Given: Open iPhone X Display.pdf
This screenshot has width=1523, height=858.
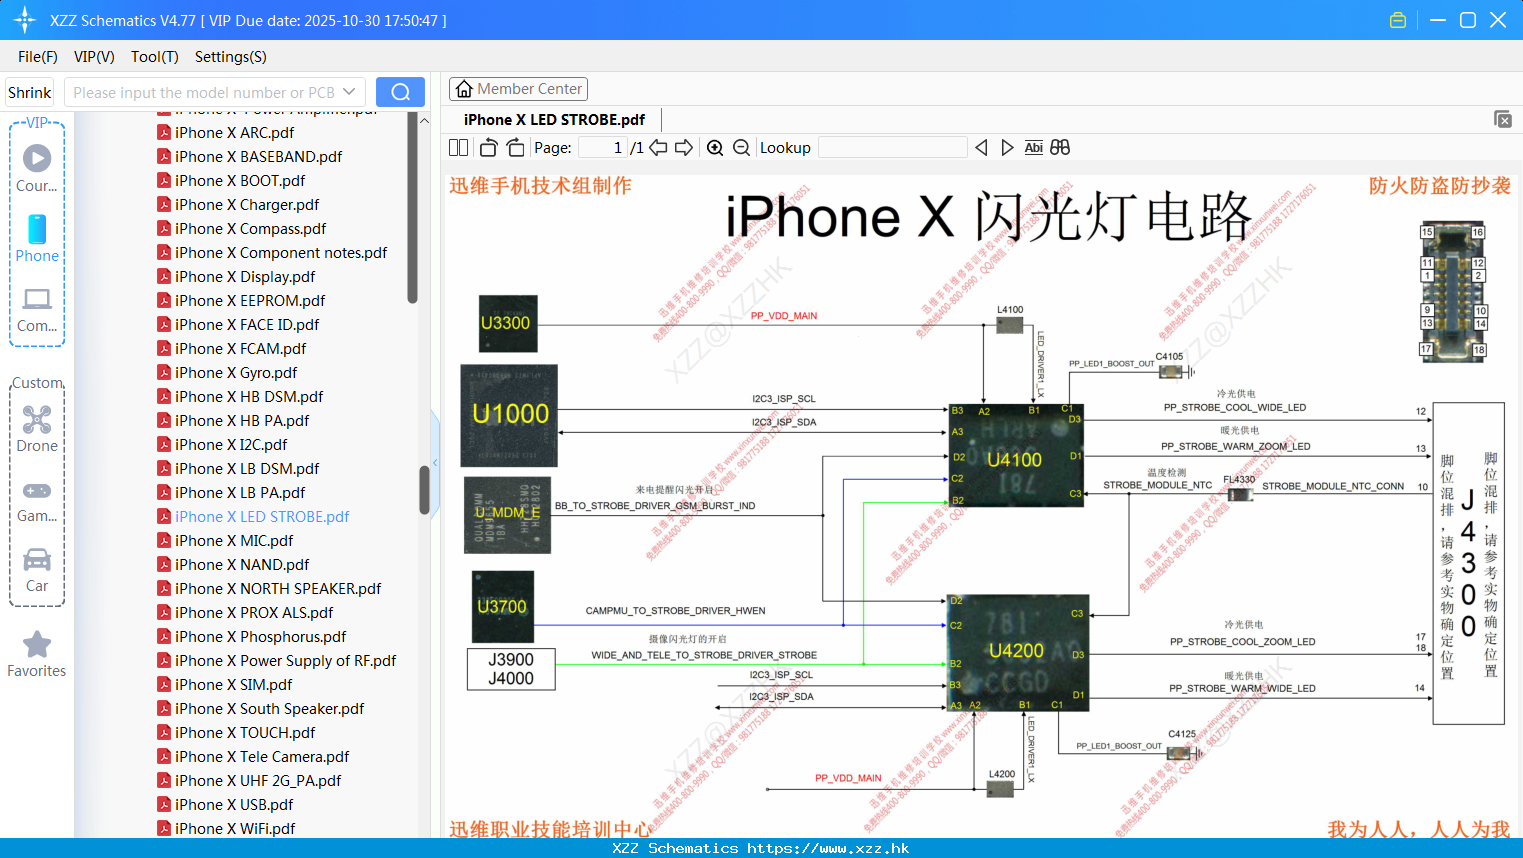Looking at the screenshot, I should [245, 276].
